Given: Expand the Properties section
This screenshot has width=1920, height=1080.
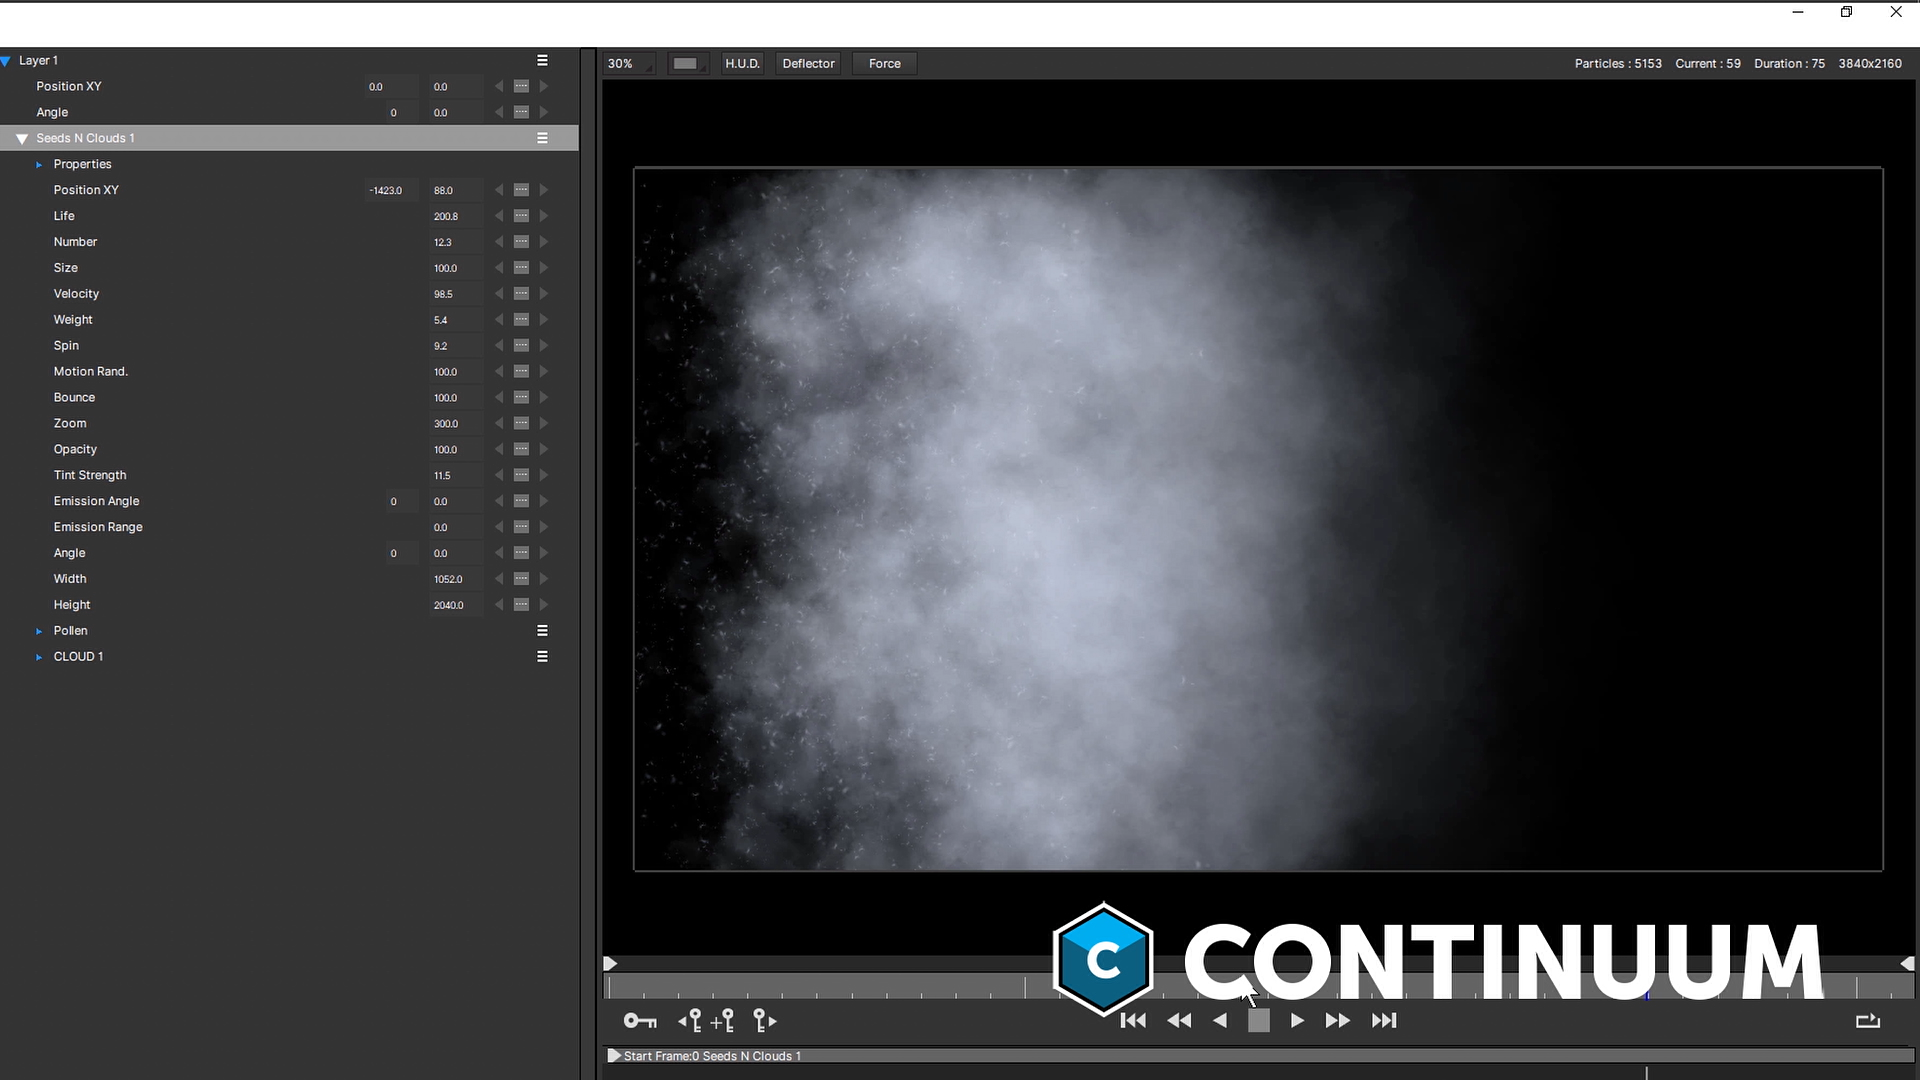Looking at the screenshot, I should (39, 164).
